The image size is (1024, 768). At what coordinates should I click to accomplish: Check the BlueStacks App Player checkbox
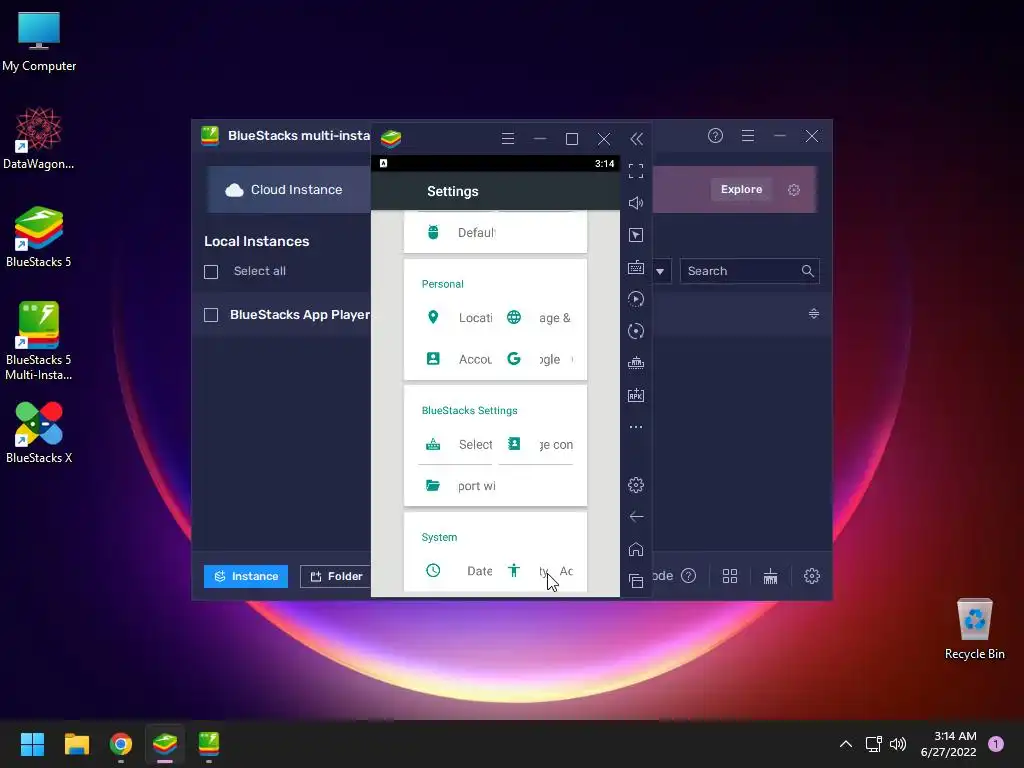pyautogui.click(x=211, y=315)
